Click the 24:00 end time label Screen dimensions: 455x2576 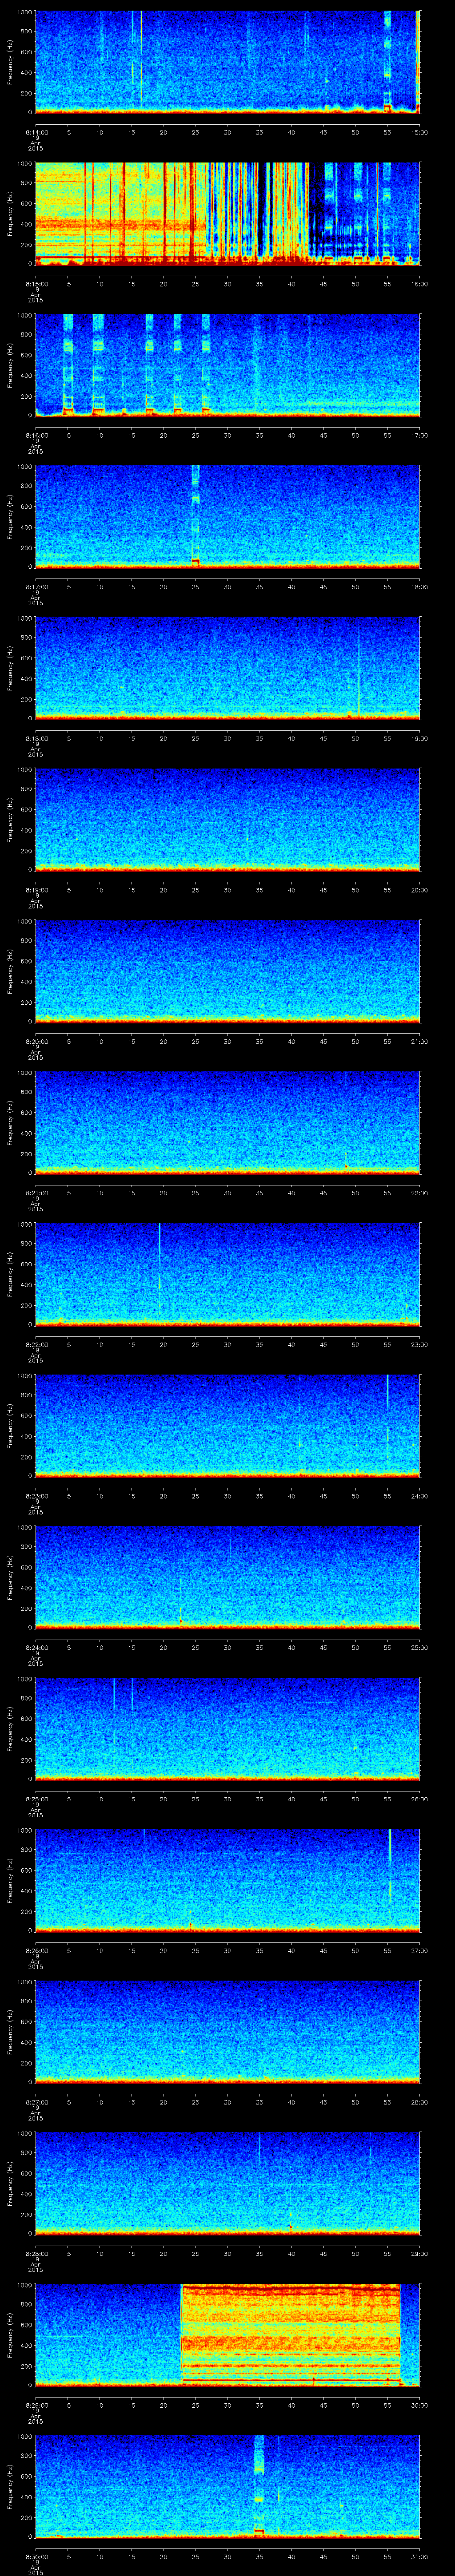pyautogui.click(x=420, y=1496)
